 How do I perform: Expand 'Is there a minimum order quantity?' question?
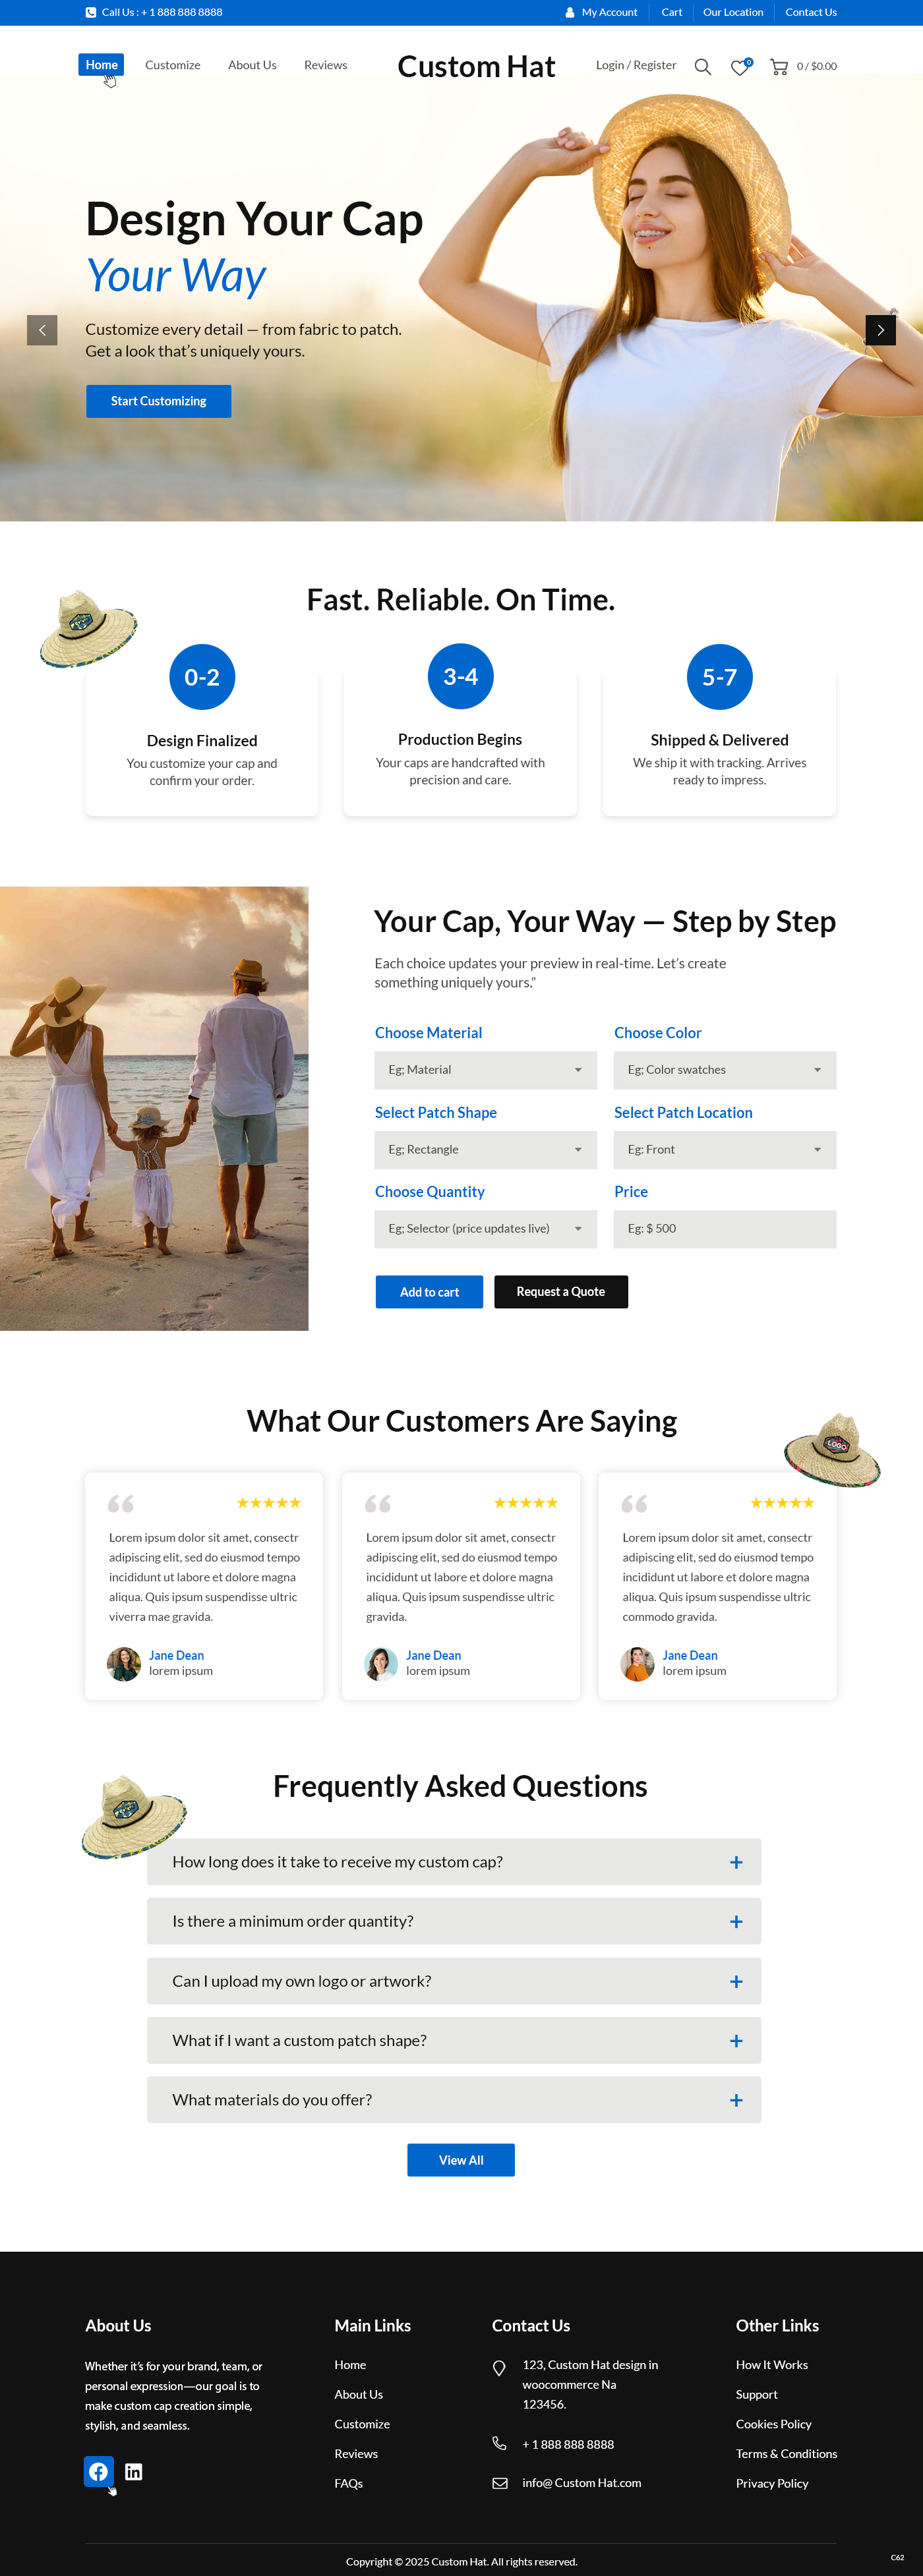click(454, 1921)
